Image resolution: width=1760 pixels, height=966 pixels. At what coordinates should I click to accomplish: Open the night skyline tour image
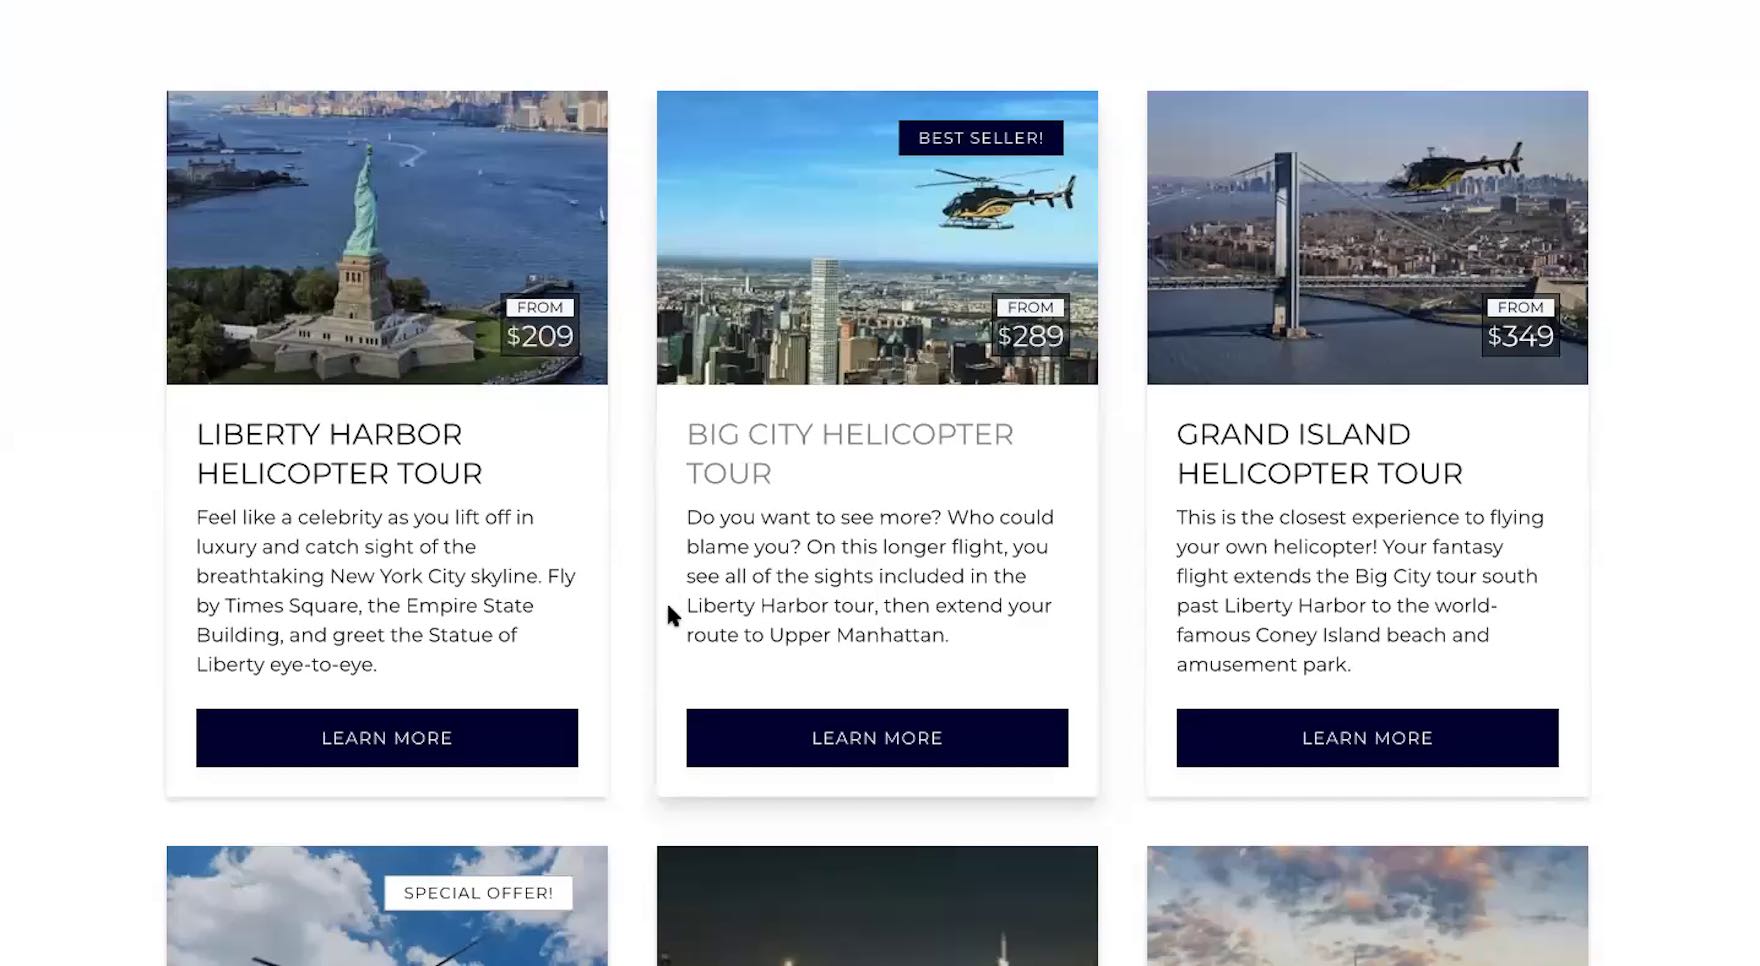[x=877, y=906]
